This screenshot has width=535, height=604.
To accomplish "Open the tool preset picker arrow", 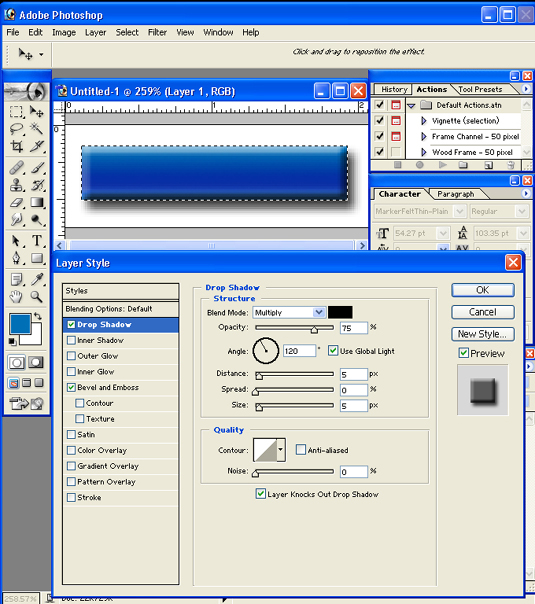I will click(41, 54).
